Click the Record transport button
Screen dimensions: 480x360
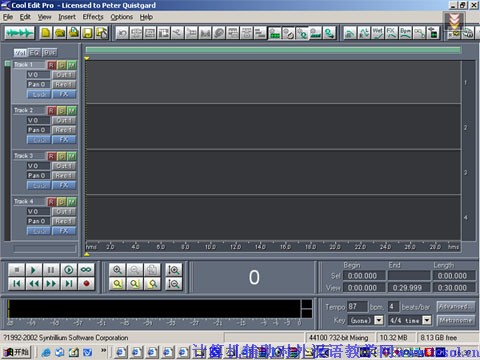86,284
